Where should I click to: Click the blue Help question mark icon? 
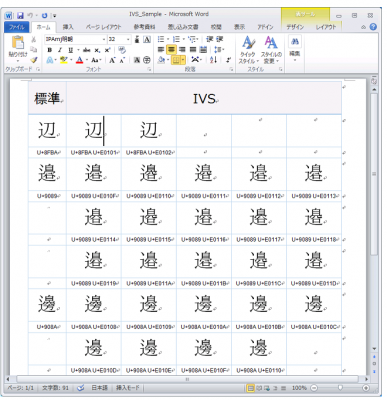[x=374, y=27]
